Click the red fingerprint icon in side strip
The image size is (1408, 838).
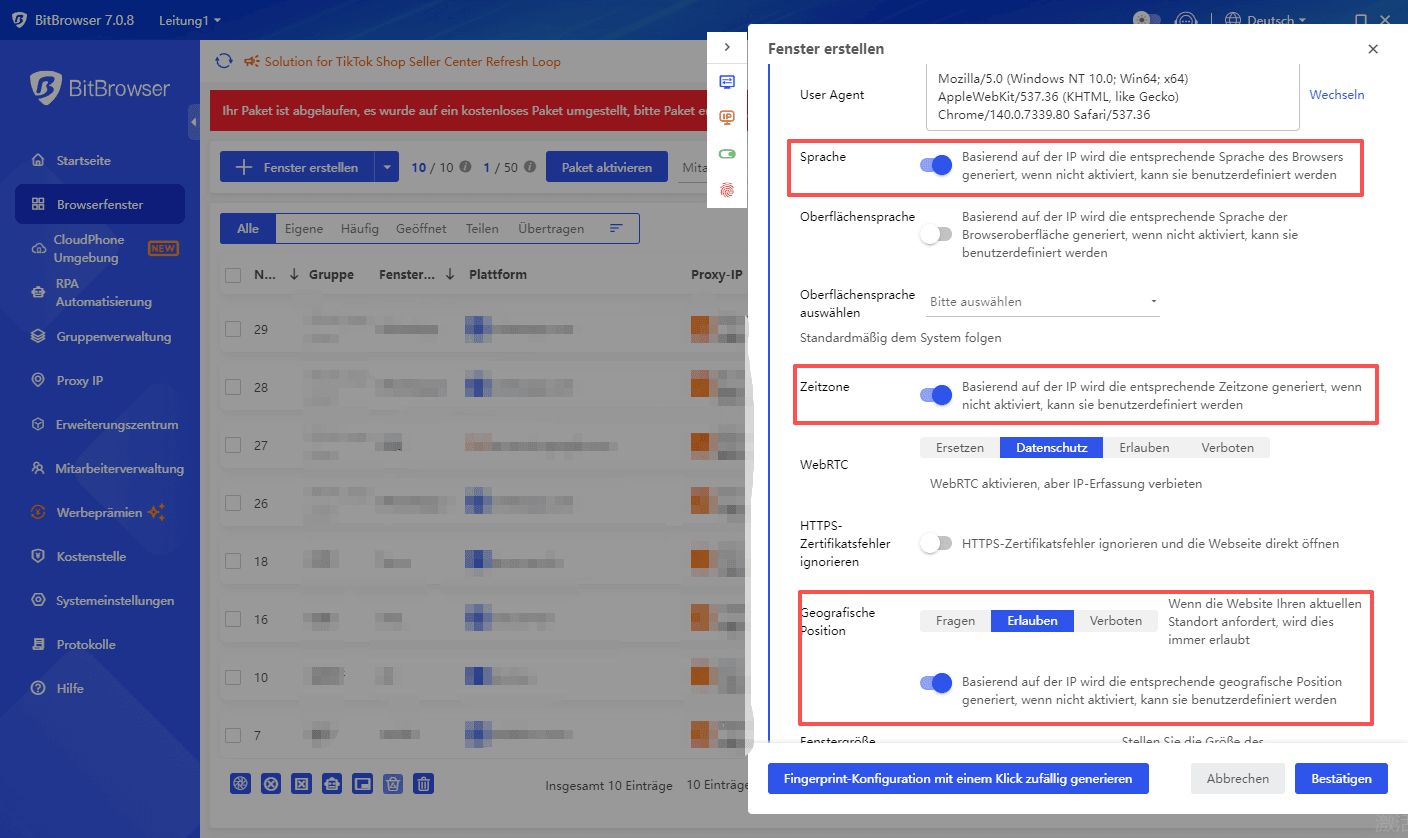click(727, 189)
